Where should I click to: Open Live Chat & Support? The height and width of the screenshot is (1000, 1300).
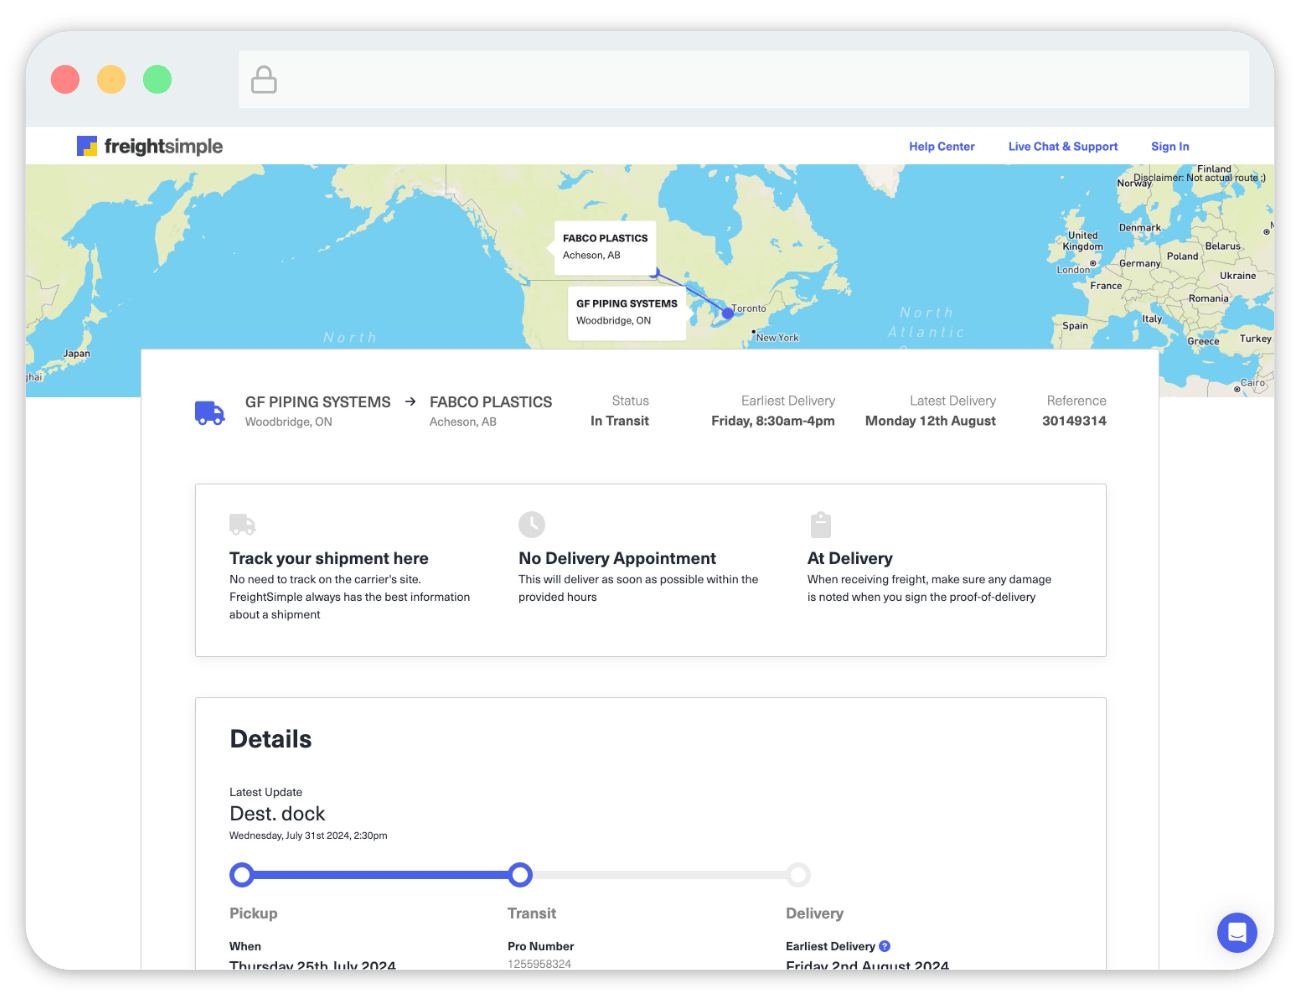(x=1062, y=146)
